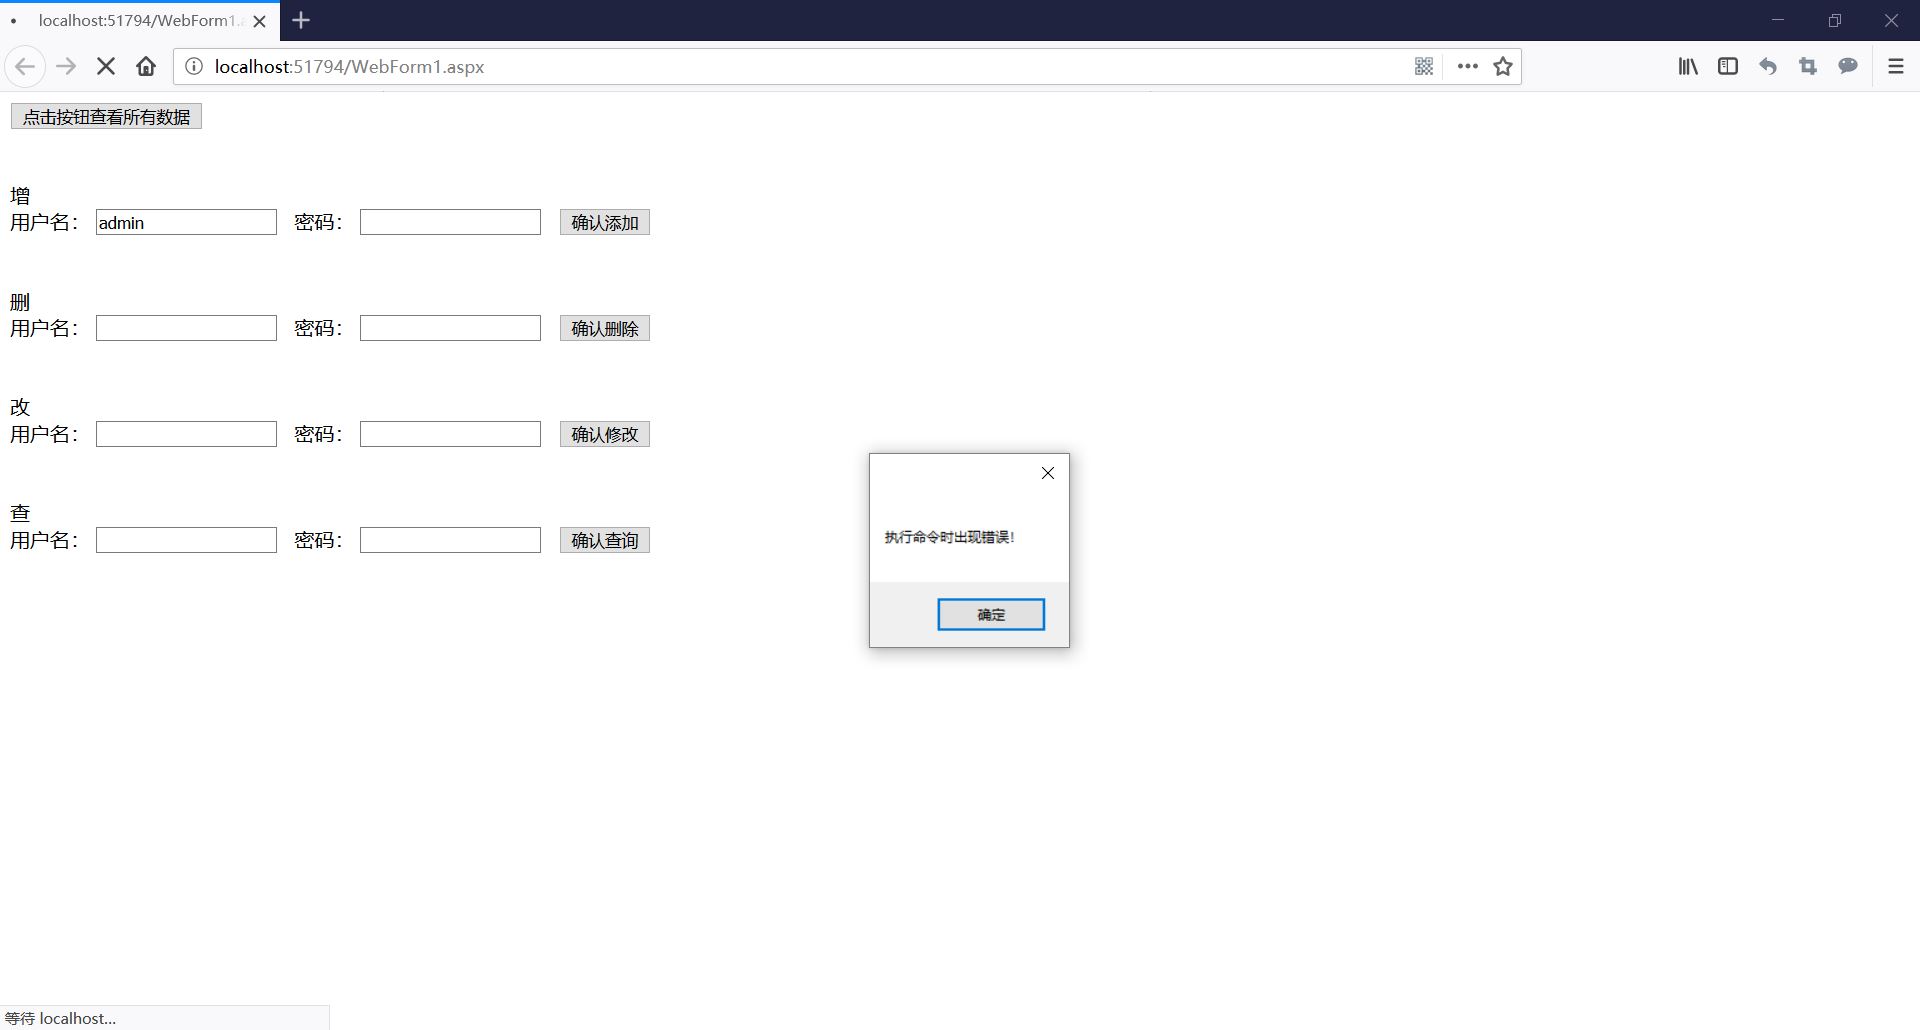The height and width of the screenshot is (1030, 1920).
Task: Close the error alert dialog with X
Action: click(x=1048, y=473)
